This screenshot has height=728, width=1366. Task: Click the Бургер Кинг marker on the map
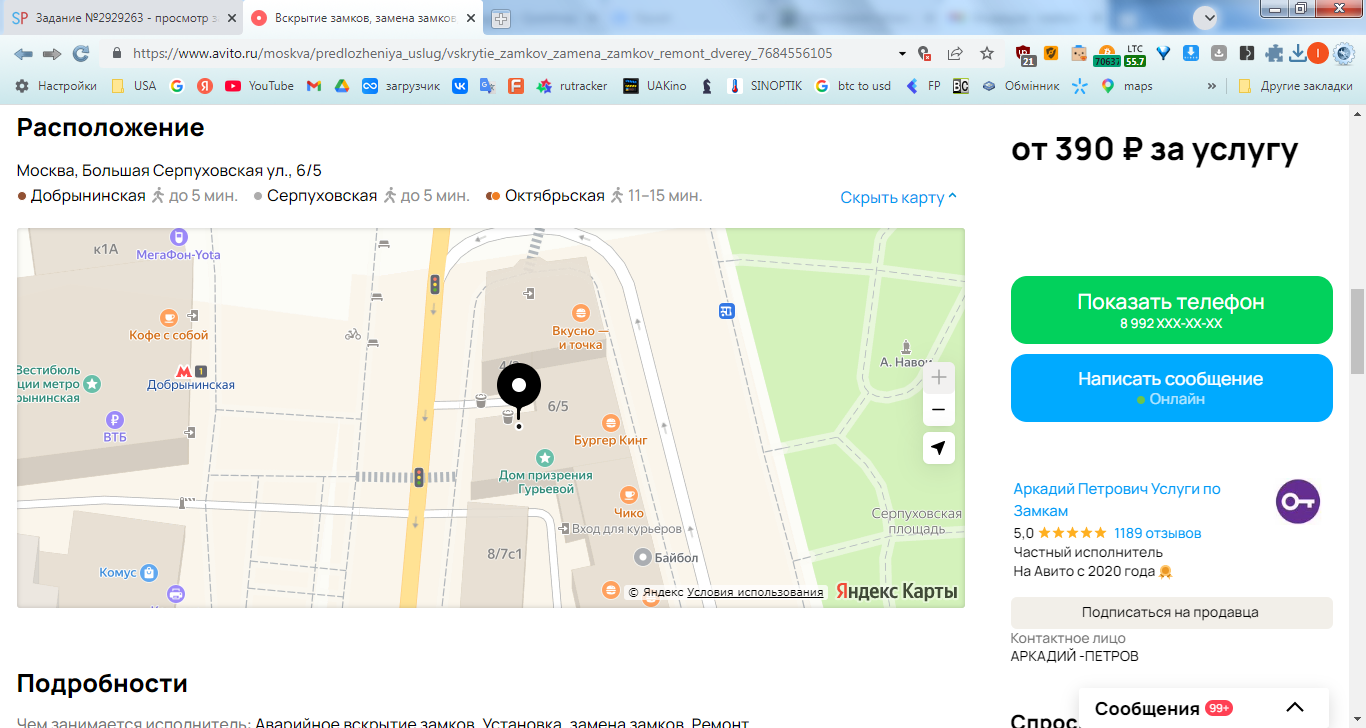[610, 423]
